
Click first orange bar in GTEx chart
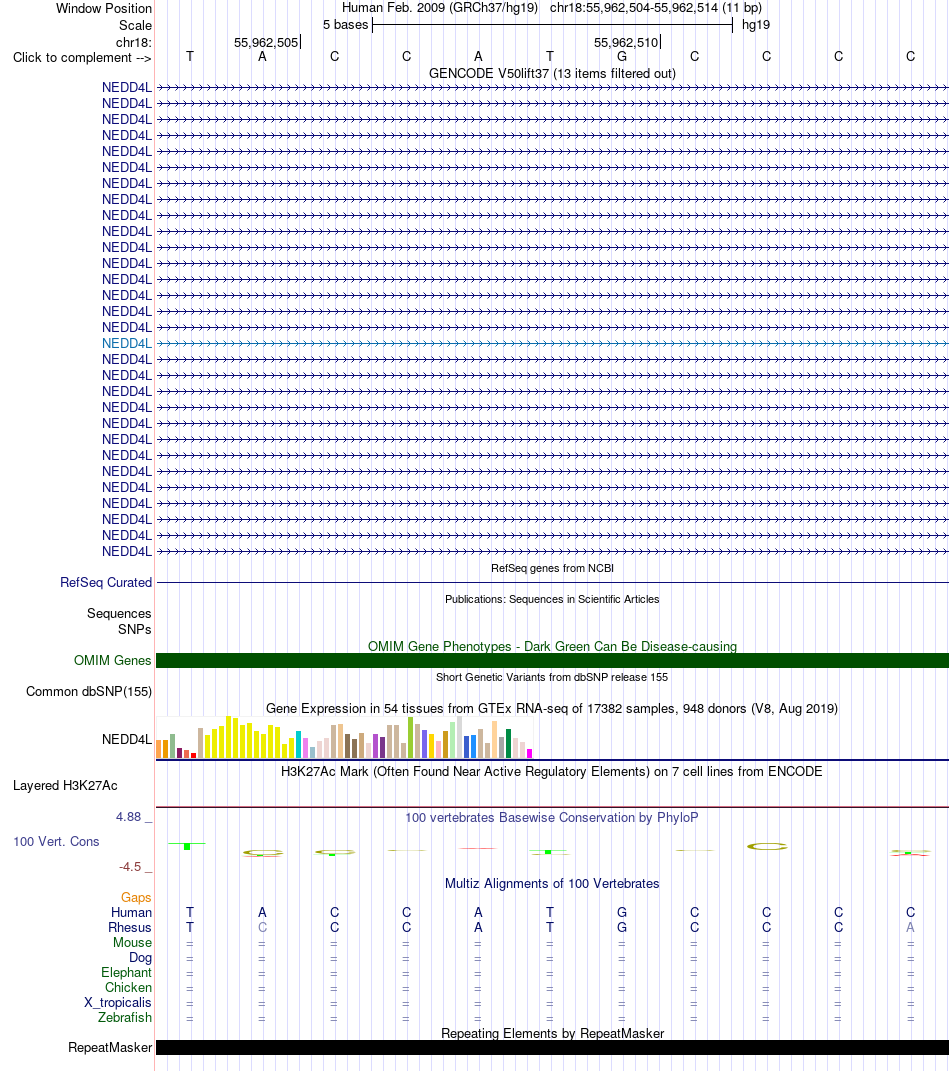pos(159,749)
